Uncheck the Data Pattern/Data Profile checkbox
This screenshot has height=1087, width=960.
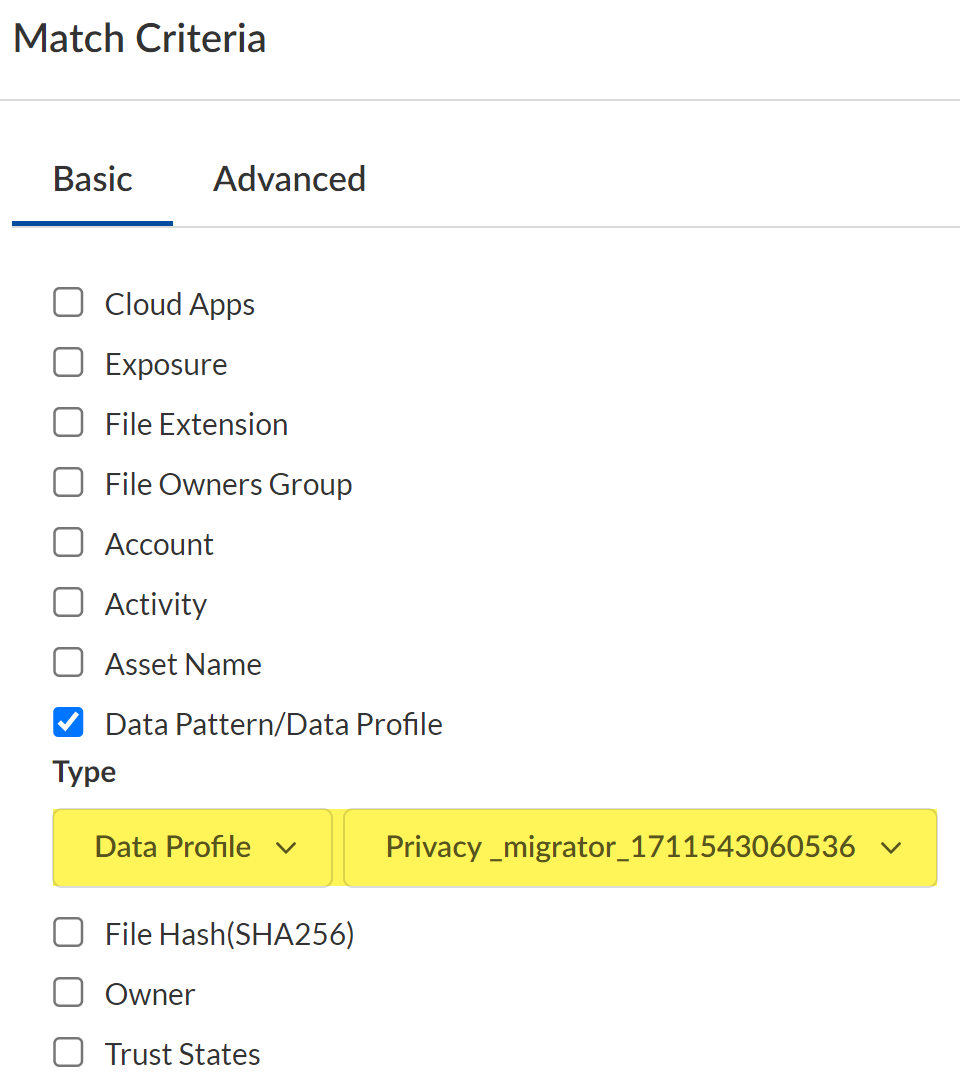click(68, 722)
